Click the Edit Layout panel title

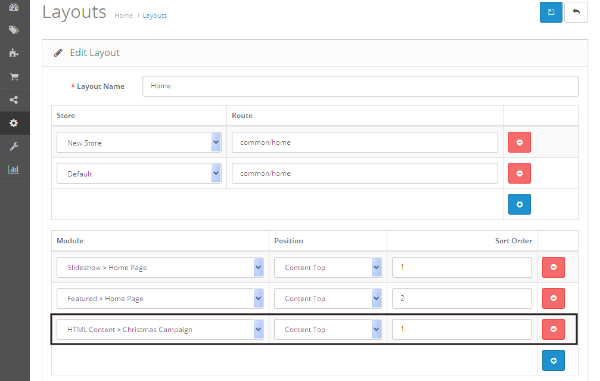(x=95, y=53)
